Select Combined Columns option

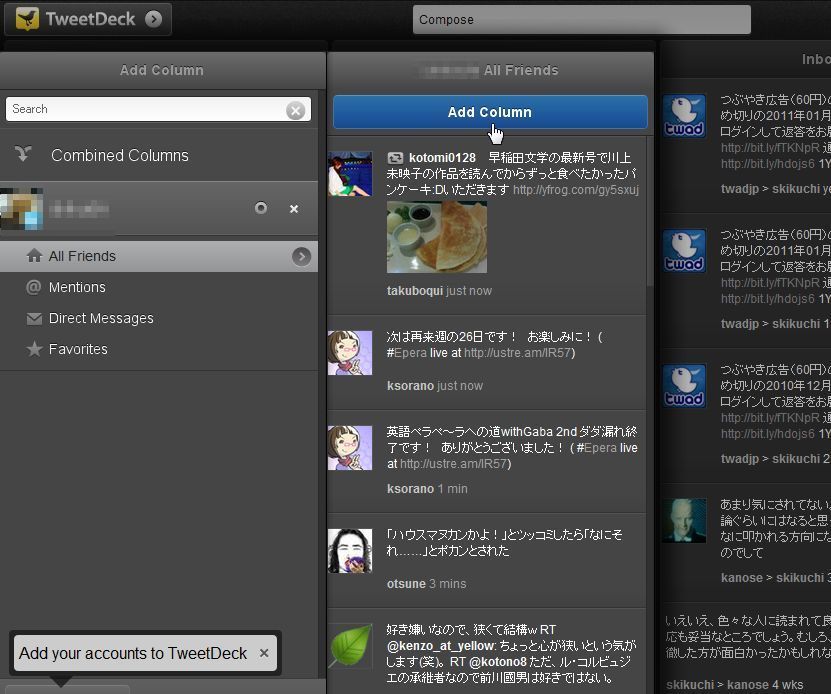tap(159, 155)
